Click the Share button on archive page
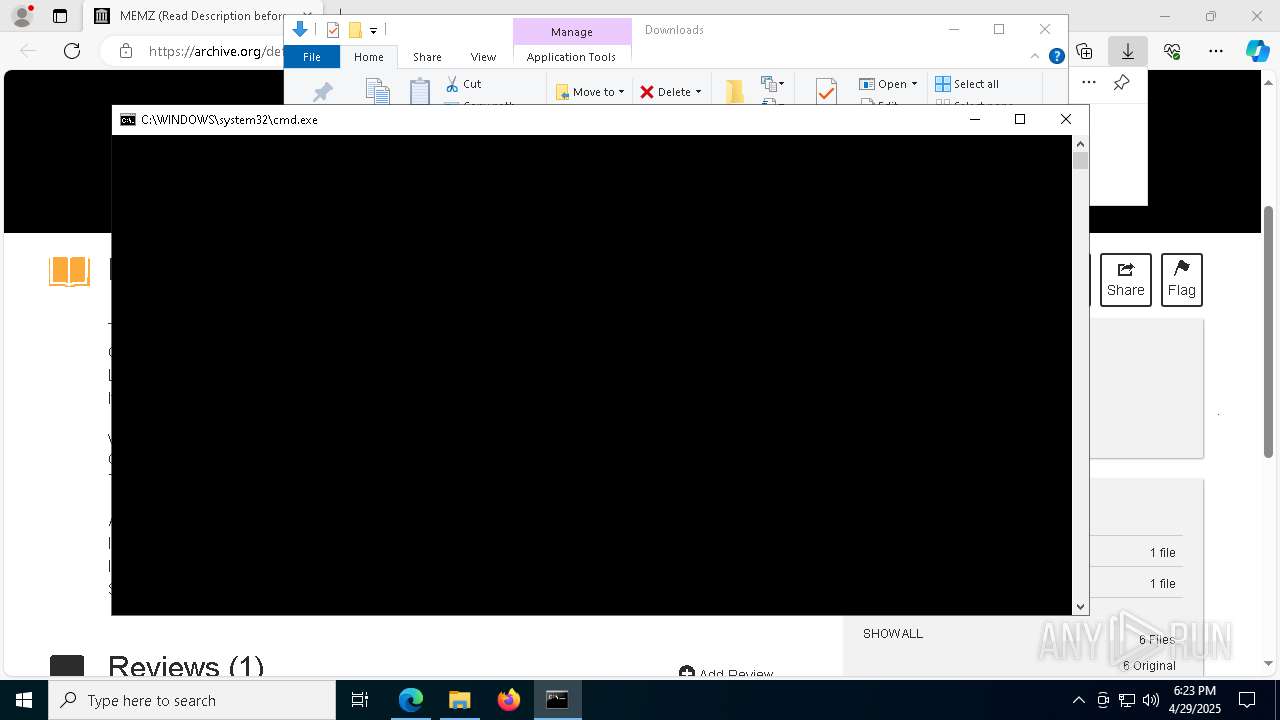The height and width of the screenshot is (720, 1280). [x=1126, y=280]
